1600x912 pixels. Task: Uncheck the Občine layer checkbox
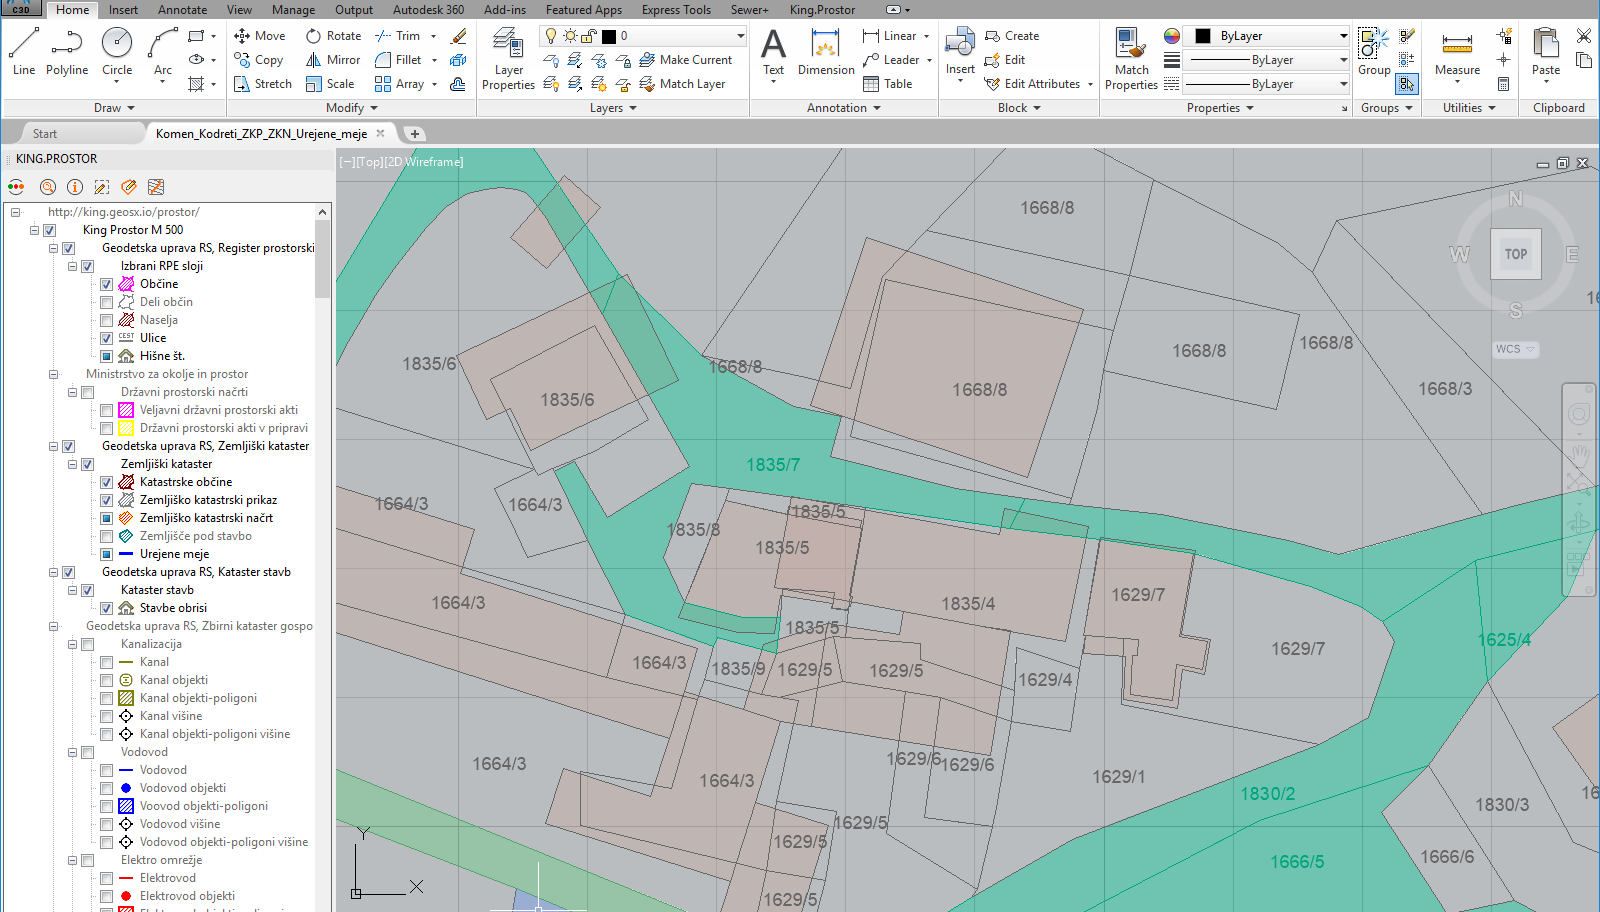(x=106, y=284)
